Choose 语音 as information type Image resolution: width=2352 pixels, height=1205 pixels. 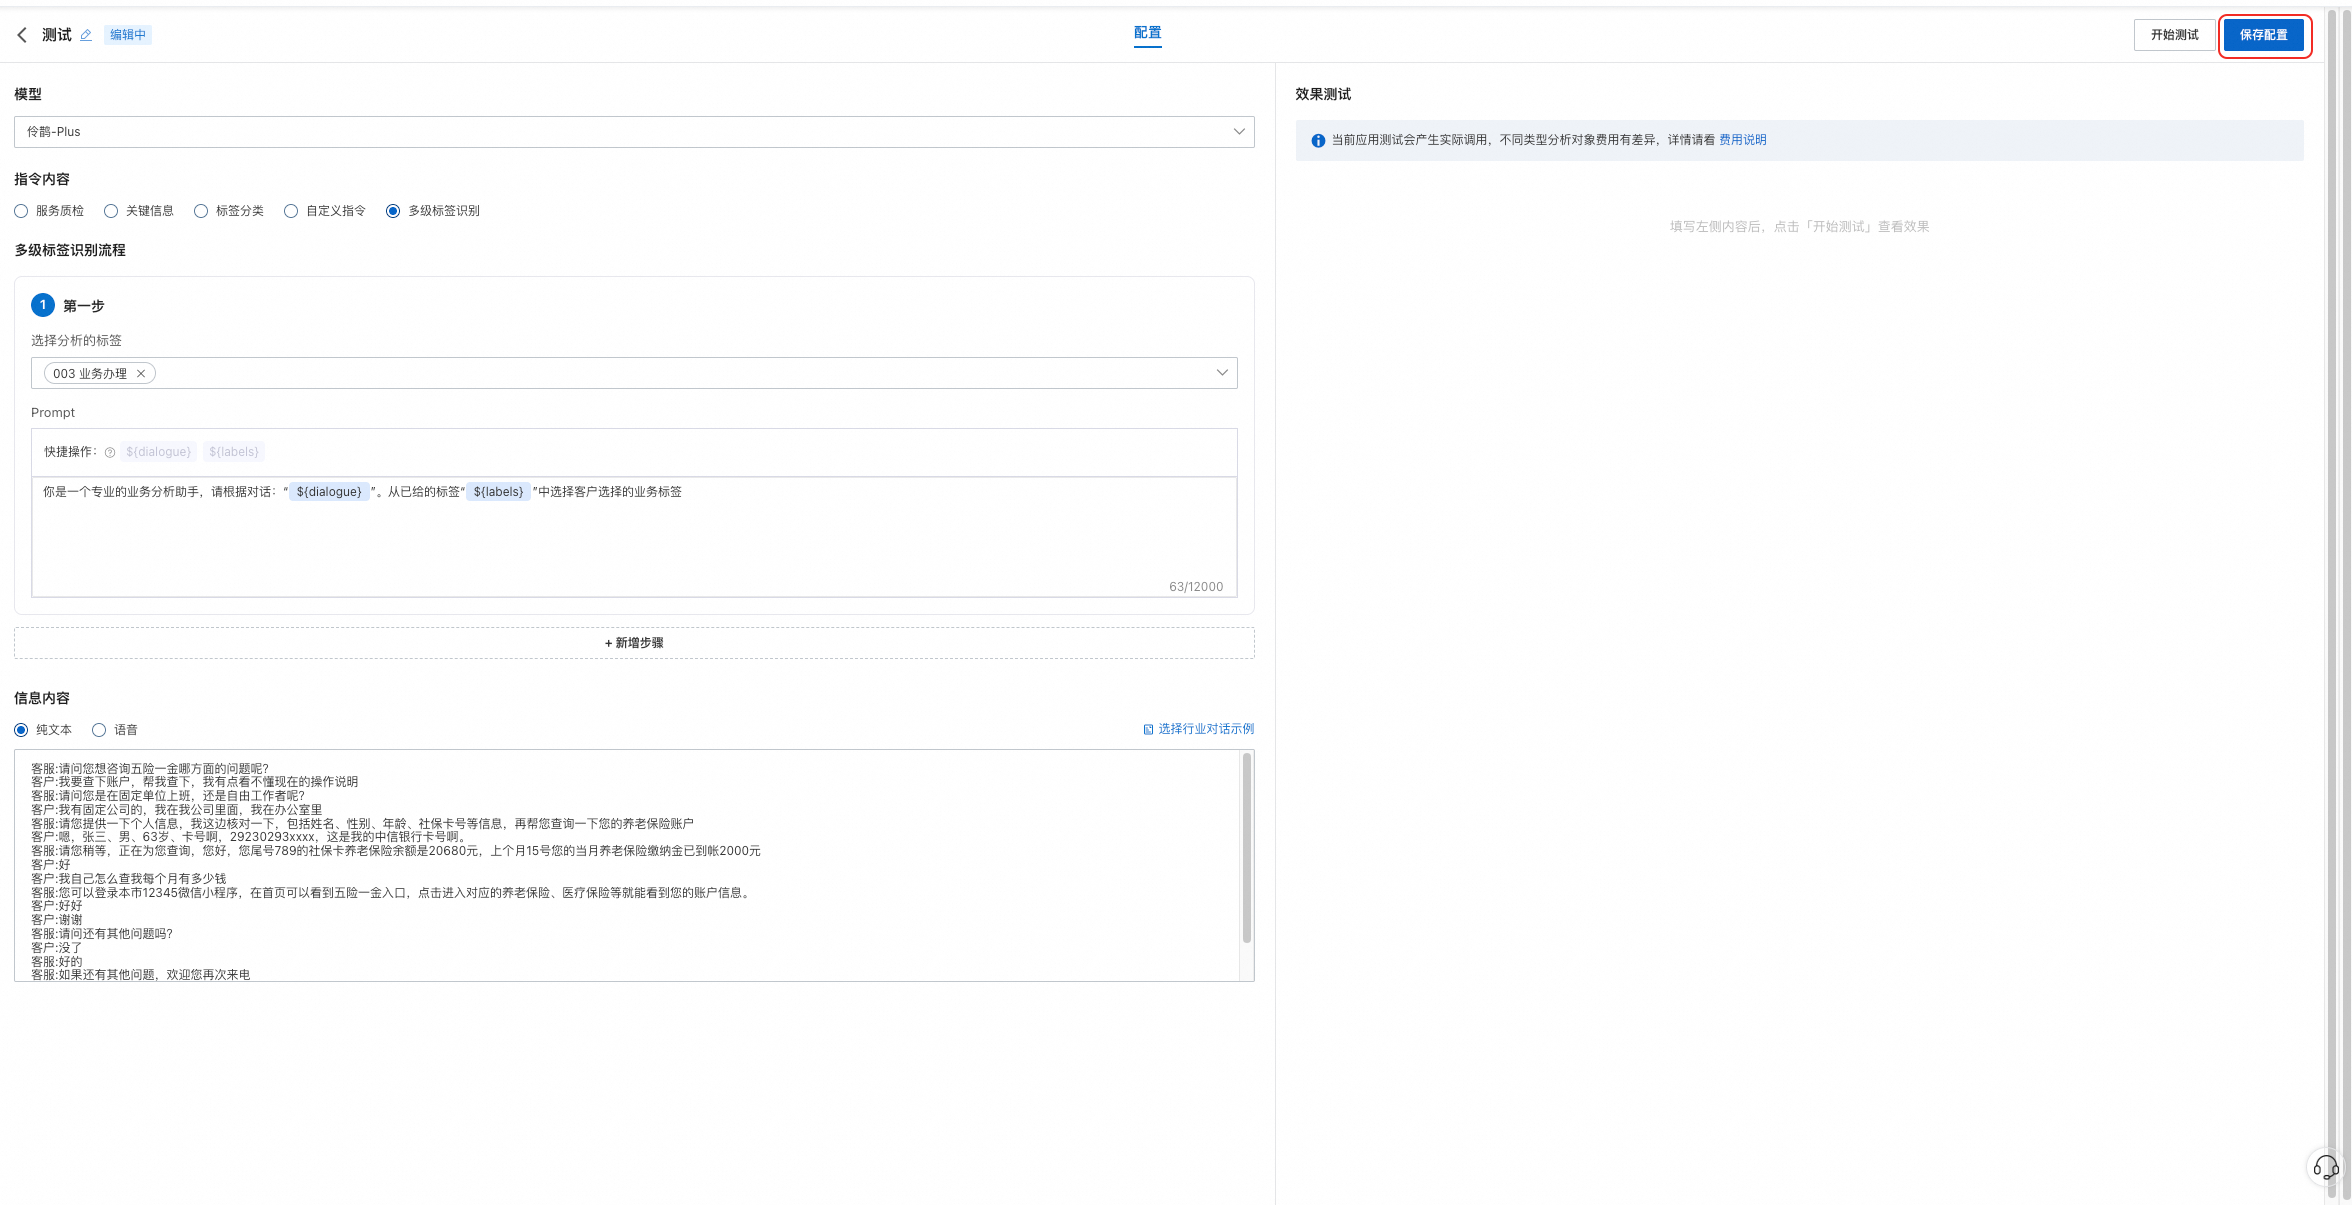(99, 730)
